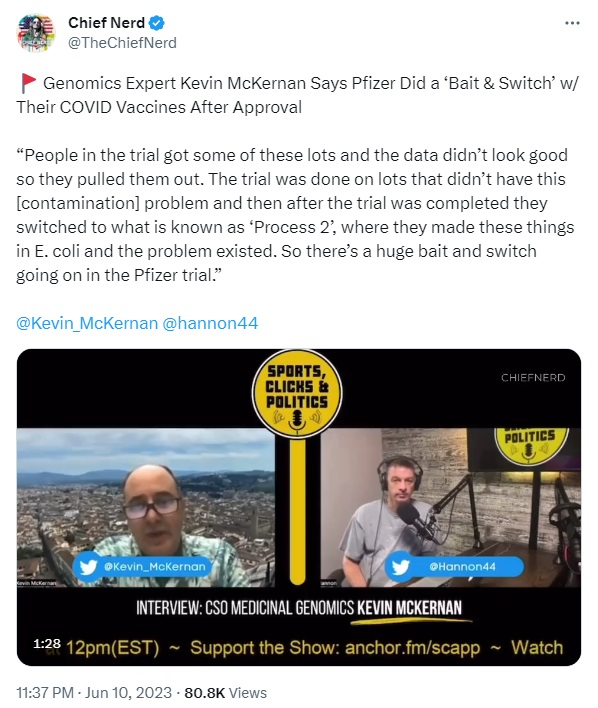598x708 pixels.
Task: Play the embedded interview video
Action: pos(299,507)
